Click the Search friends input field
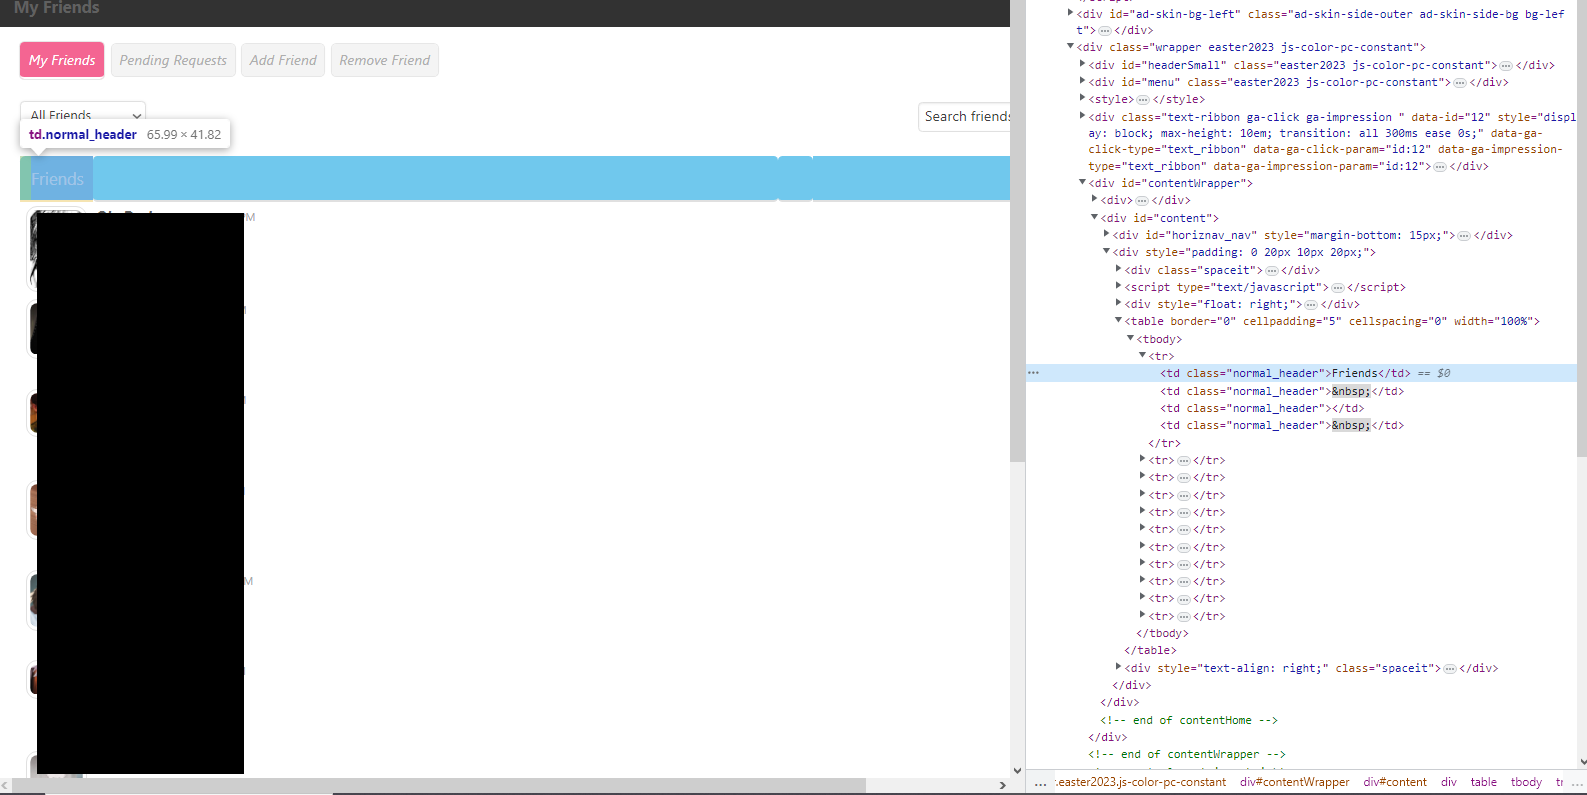The image size is (1587, 795). (965, 117)
